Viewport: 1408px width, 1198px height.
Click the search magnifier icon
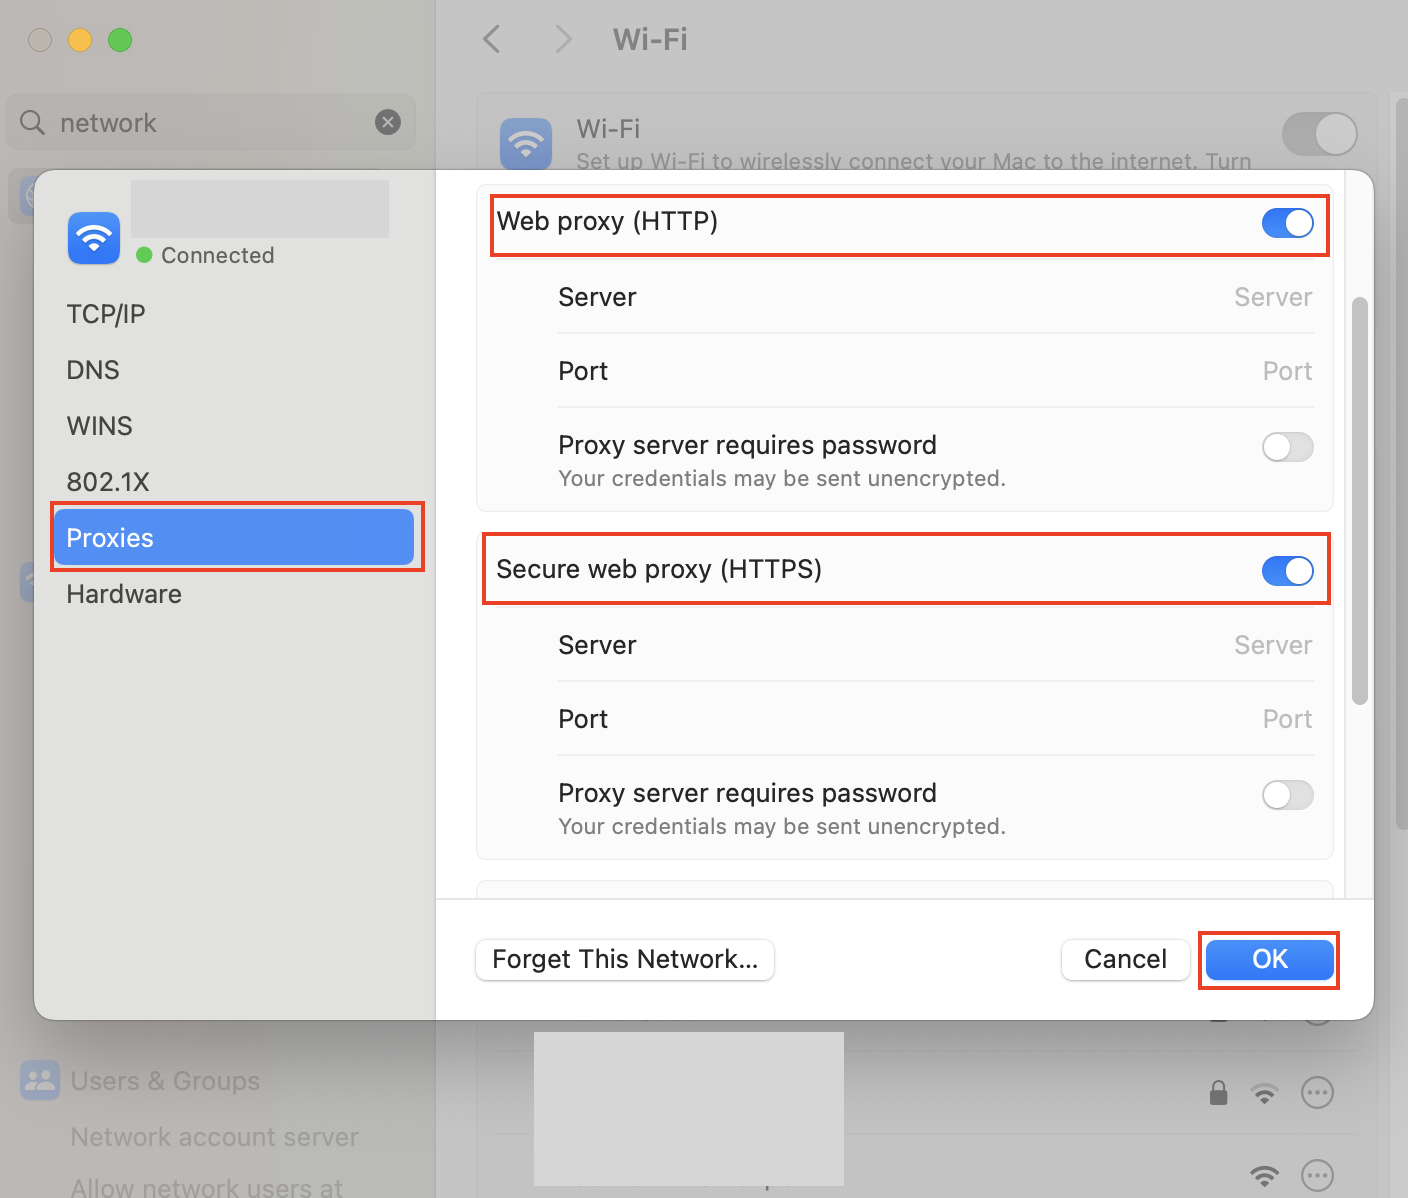click(x=31, y=123)
